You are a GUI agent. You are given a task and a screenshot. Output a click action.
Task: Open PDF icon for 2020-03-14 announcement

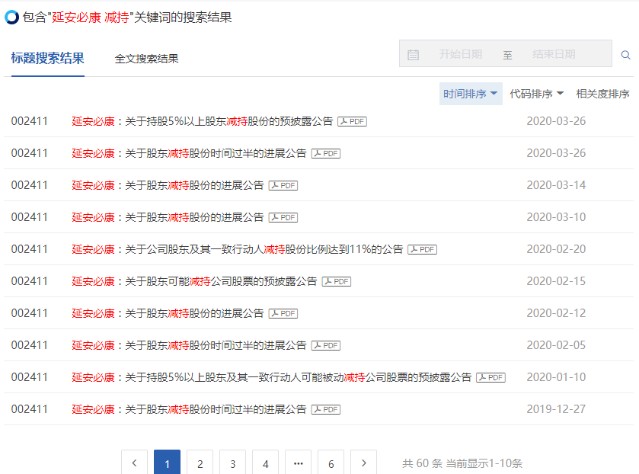(x=283, y=185)
